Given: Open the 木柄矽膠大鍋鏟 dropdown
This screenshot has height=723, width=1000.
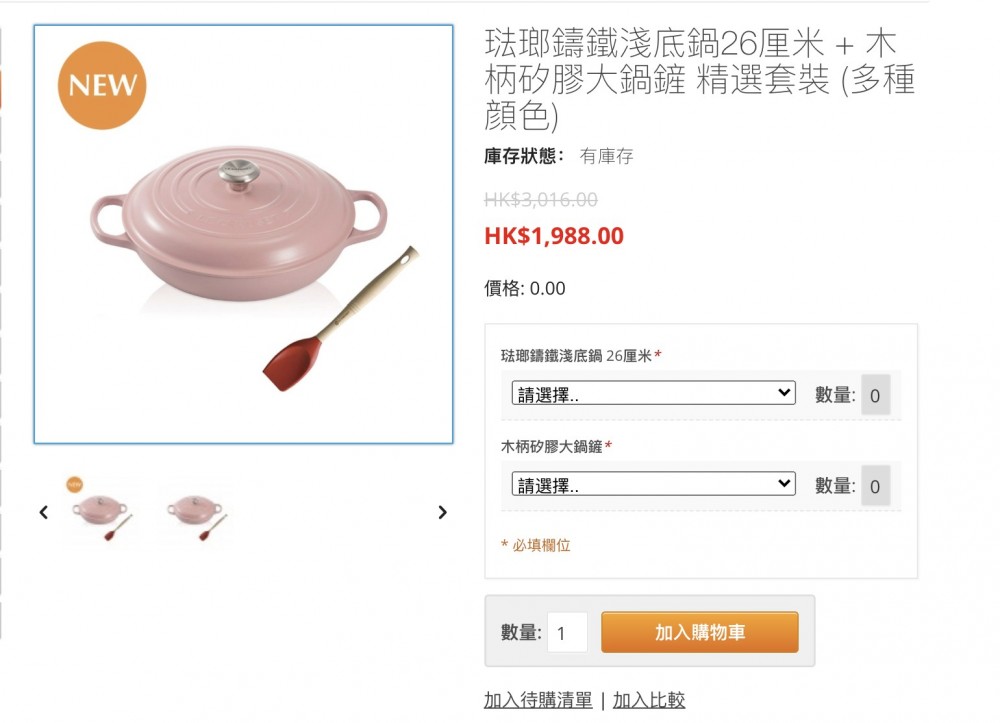Looking at the screenshot, I should 654,485.
